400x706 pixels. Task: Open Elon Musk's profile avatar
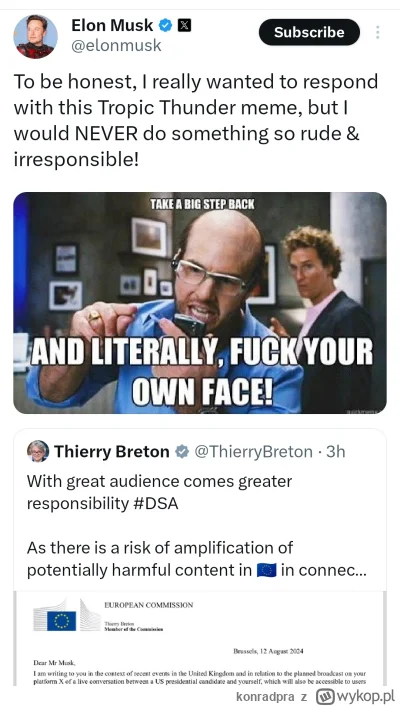pyautogui.click(x=36, y=37)
